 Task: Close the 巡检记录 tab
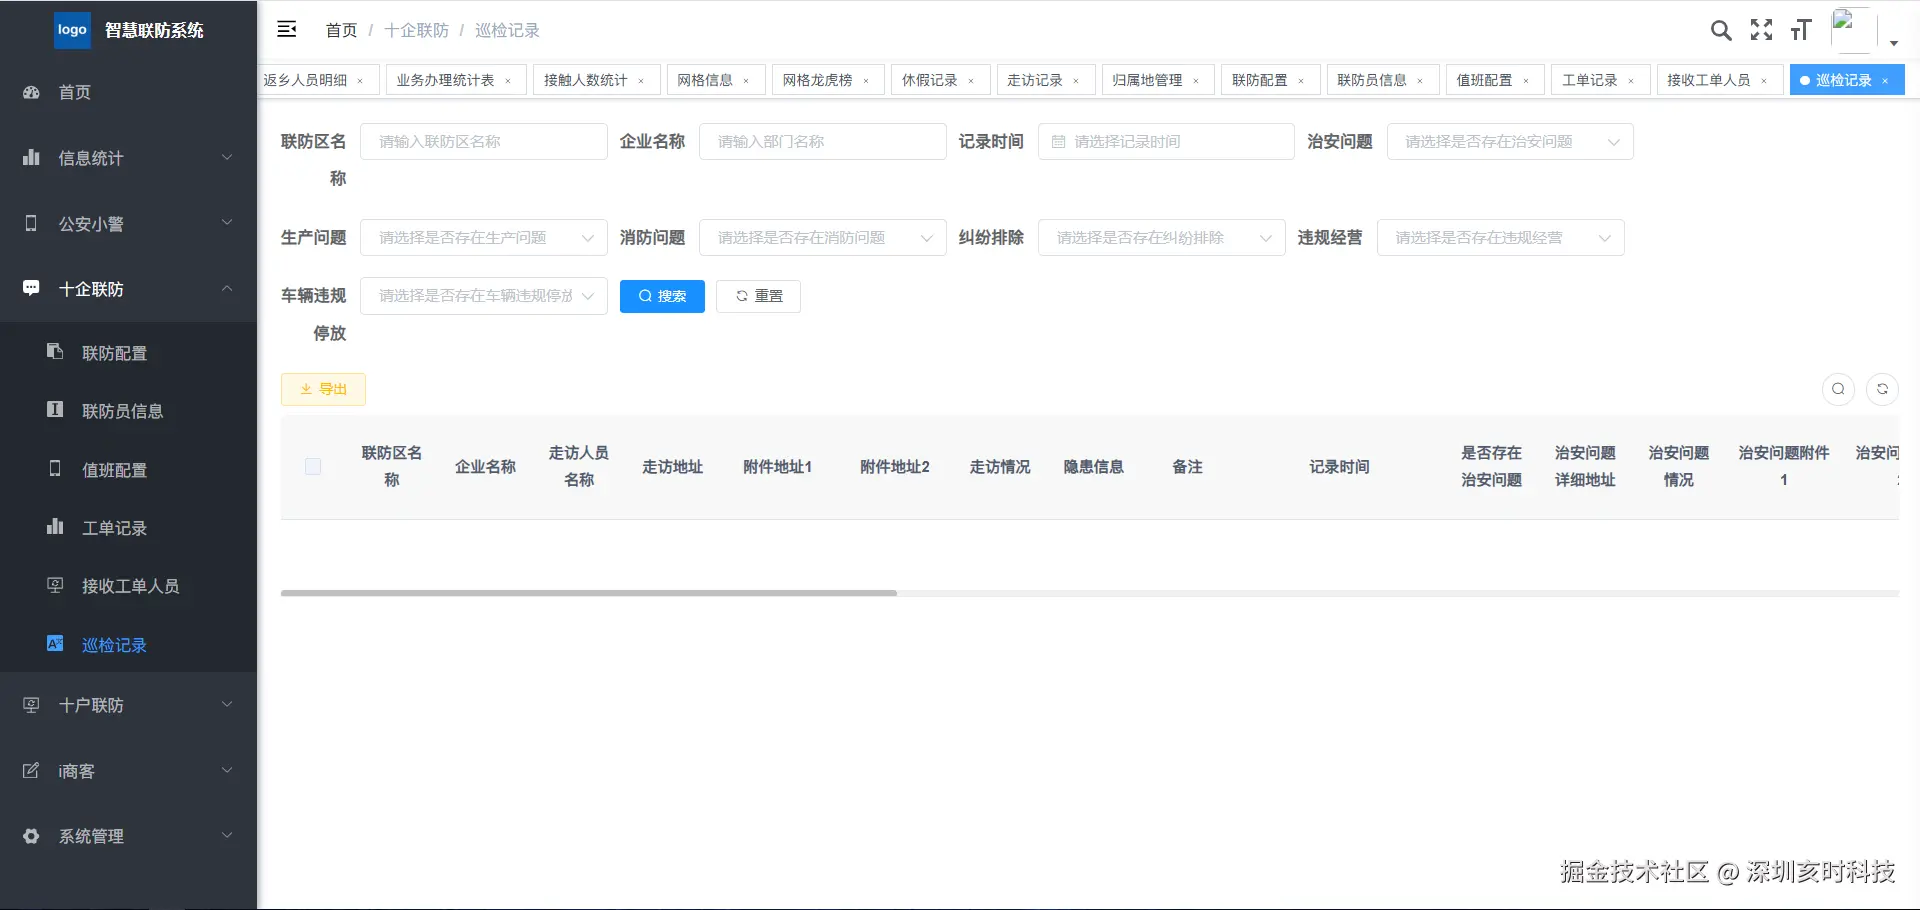coord(1885,81)
